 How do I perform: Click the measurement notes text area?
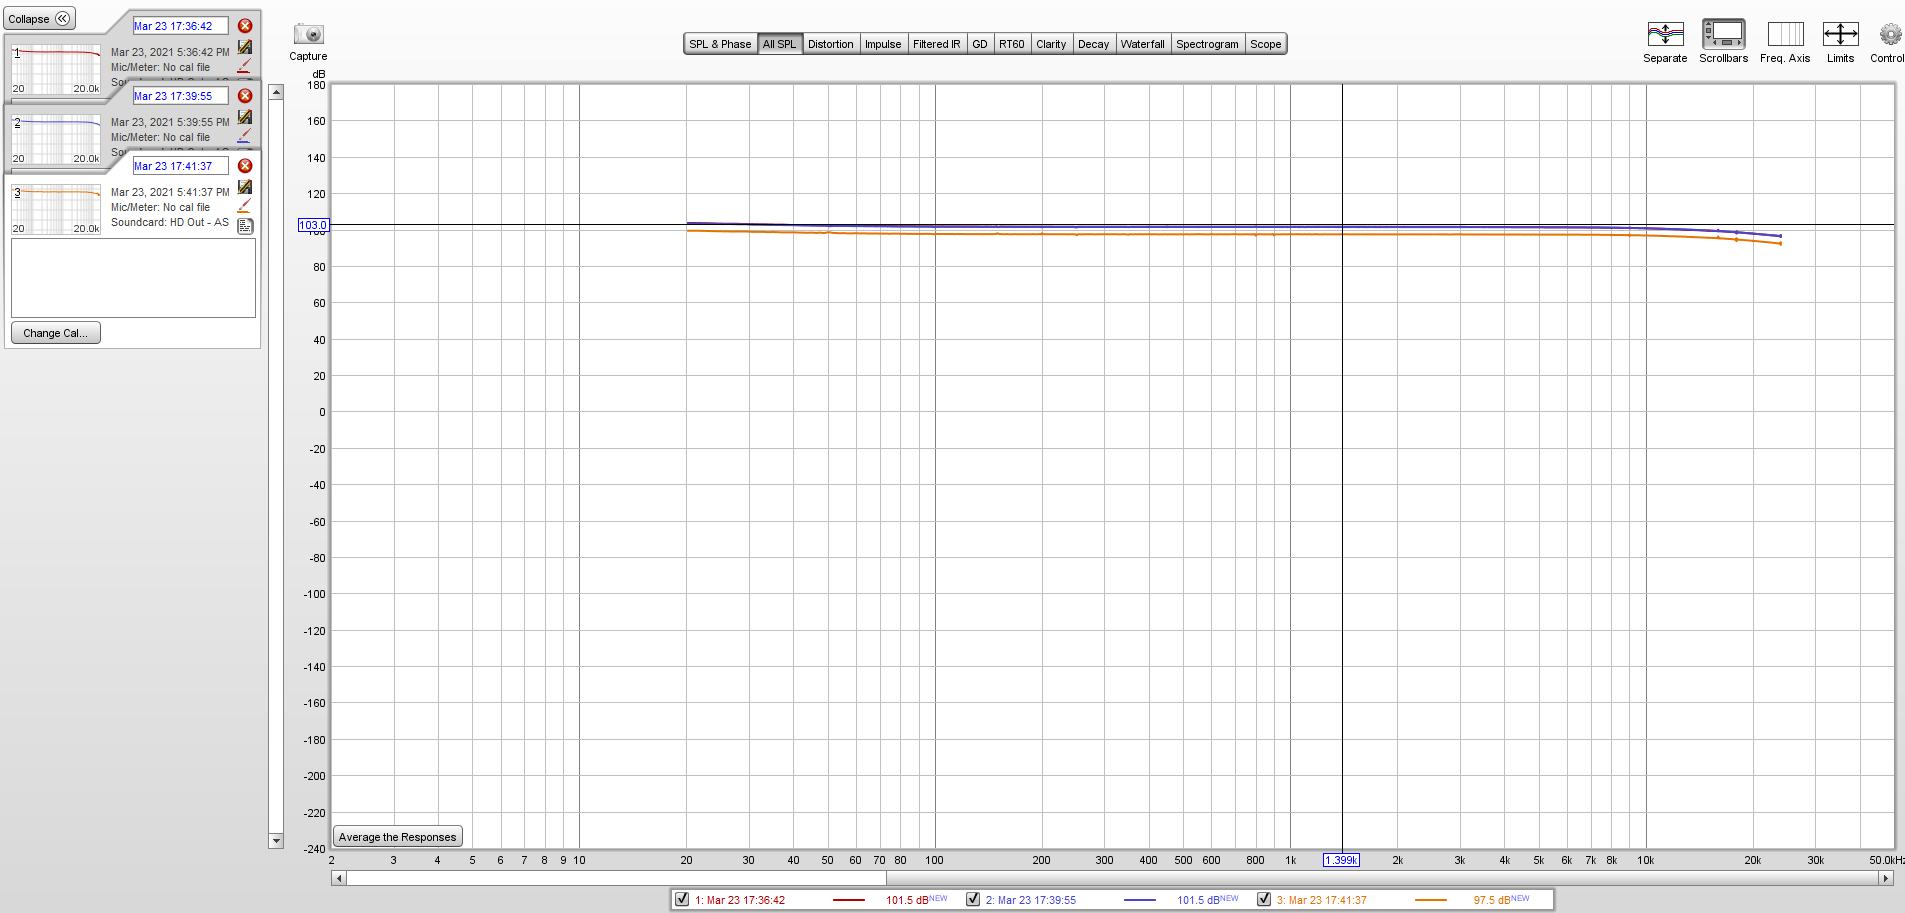[133, 278]
